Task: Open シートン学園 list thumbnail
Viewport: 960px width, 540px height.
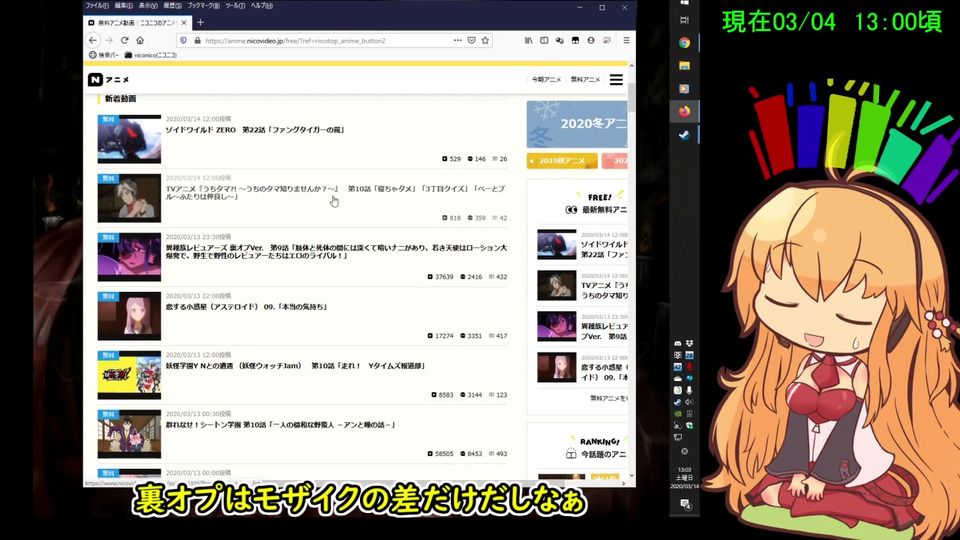Action: (129, 434)
